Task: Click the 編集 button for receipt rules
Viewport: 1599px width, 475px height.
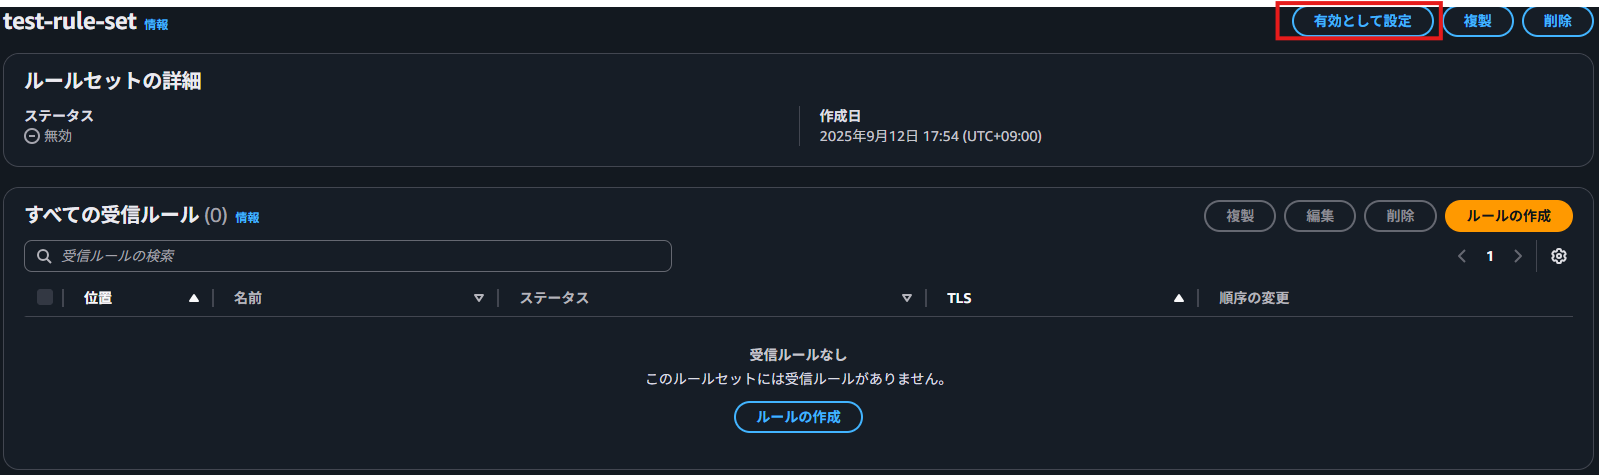Action: [1319, 216]
